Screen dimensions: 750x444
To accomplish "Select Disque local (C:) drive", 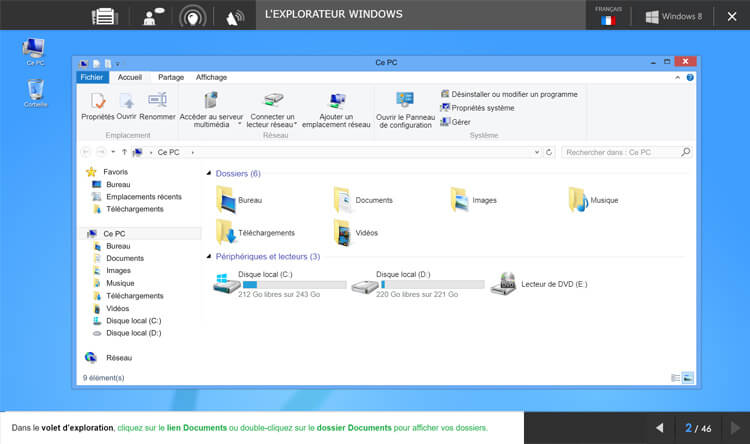I will 279,284.
